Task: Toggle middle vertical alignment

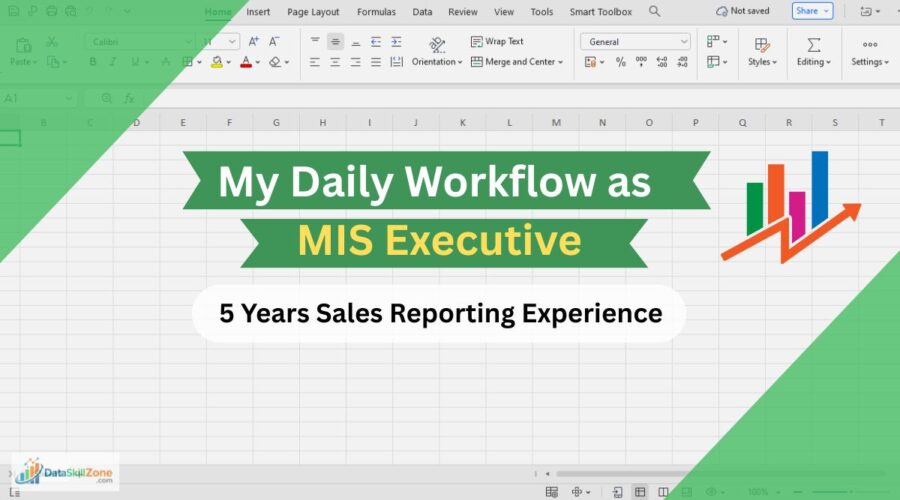Action: coord(335,41)
